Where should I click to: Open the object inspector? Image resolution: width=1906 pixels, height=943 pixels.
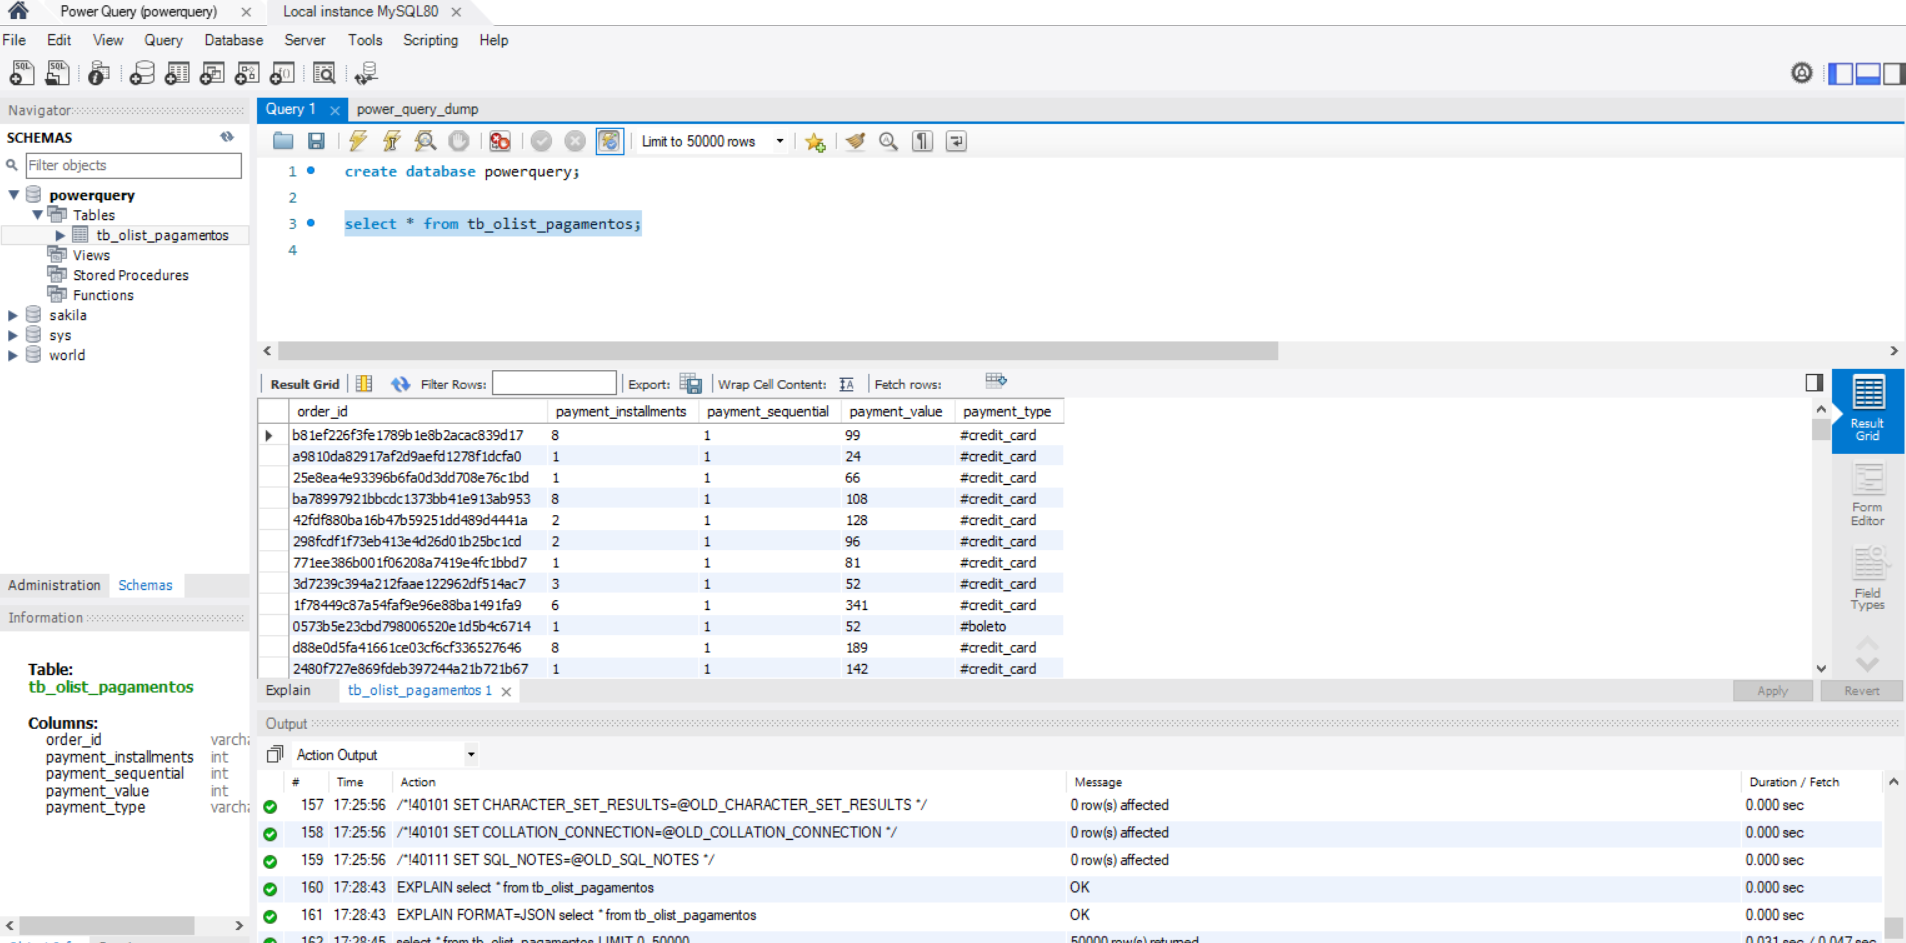tap(99, 73)
